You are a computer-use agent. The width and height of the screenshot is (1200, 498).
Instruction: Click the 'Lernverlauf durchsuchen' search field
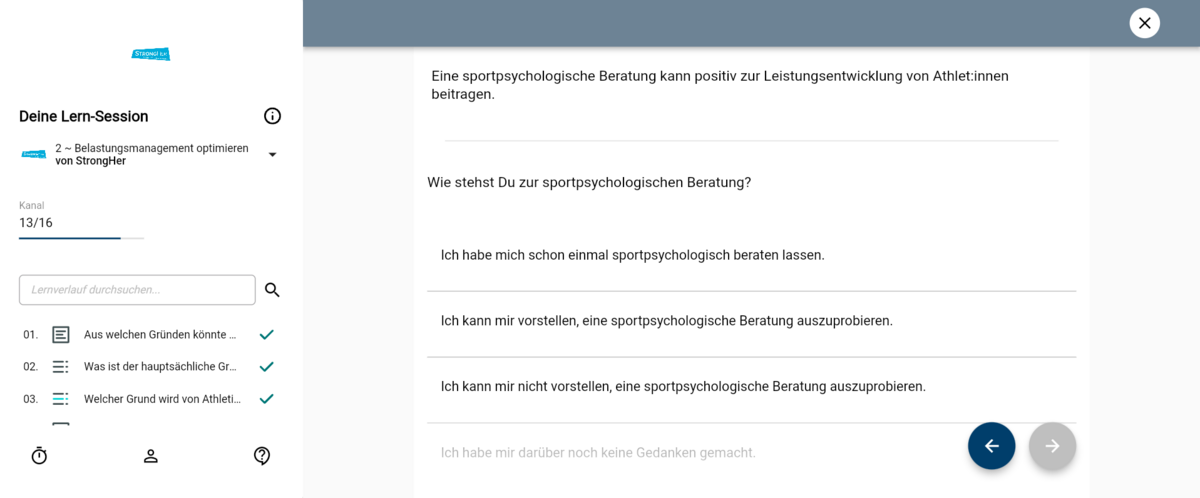click(137, 290)
